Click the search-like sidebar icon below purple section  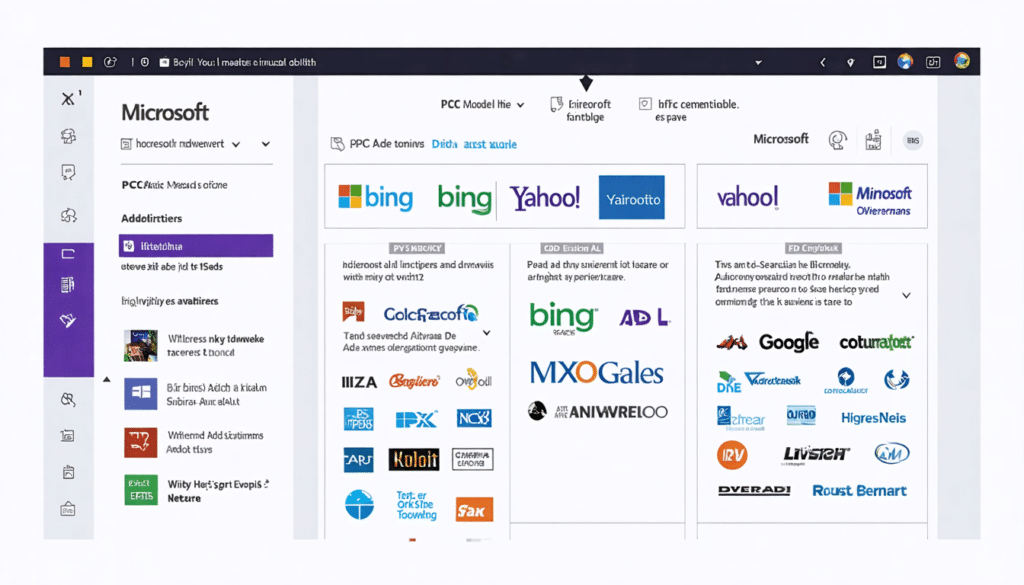(x=68, y=400)
